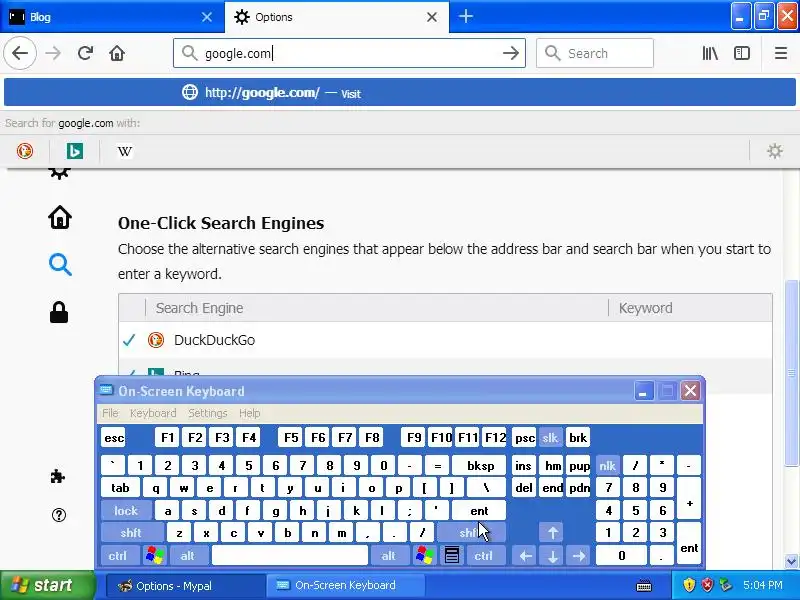The width and height of the screenshot is (800, 600).
Task: Open search settings gear in dropdown
Action: (774, 151)
